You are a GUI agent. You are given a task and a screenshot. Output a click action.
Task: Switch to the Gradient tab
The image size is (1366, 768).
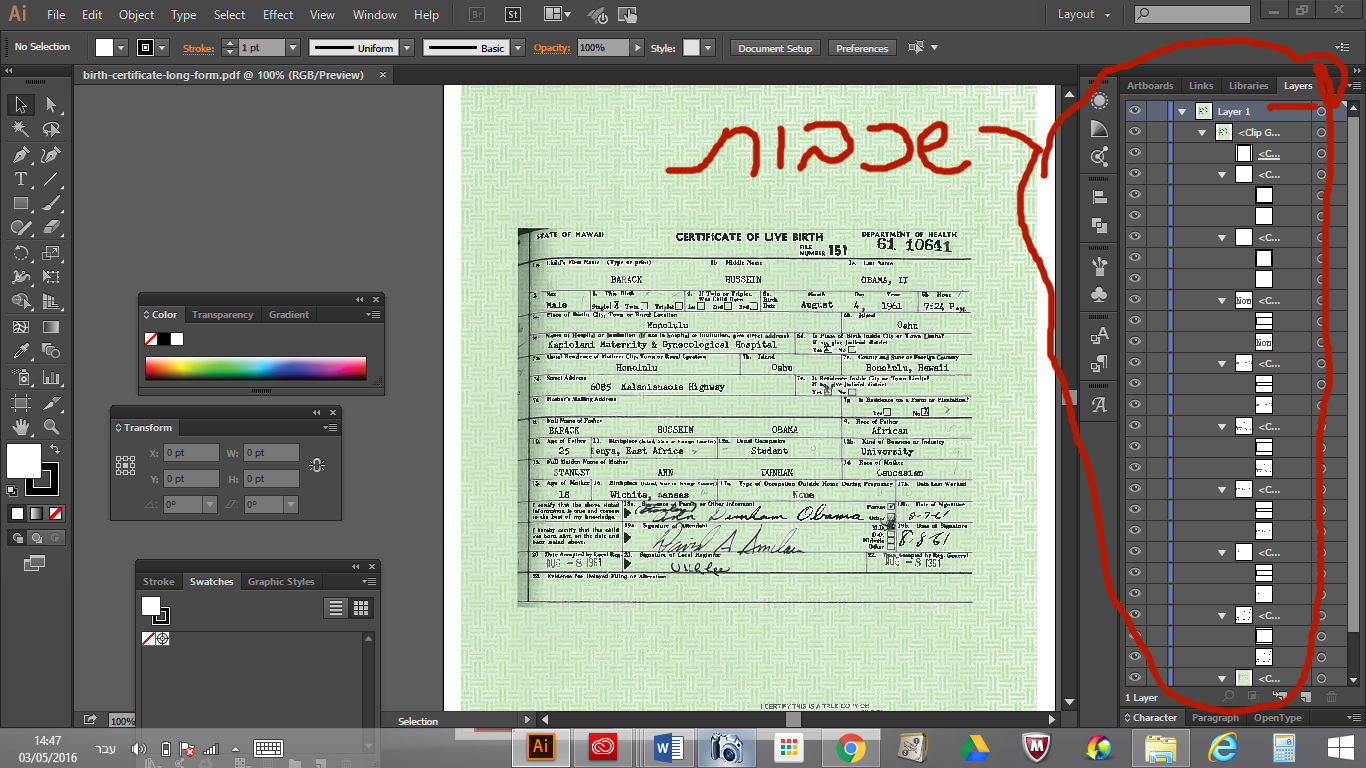tap(289, 315)
